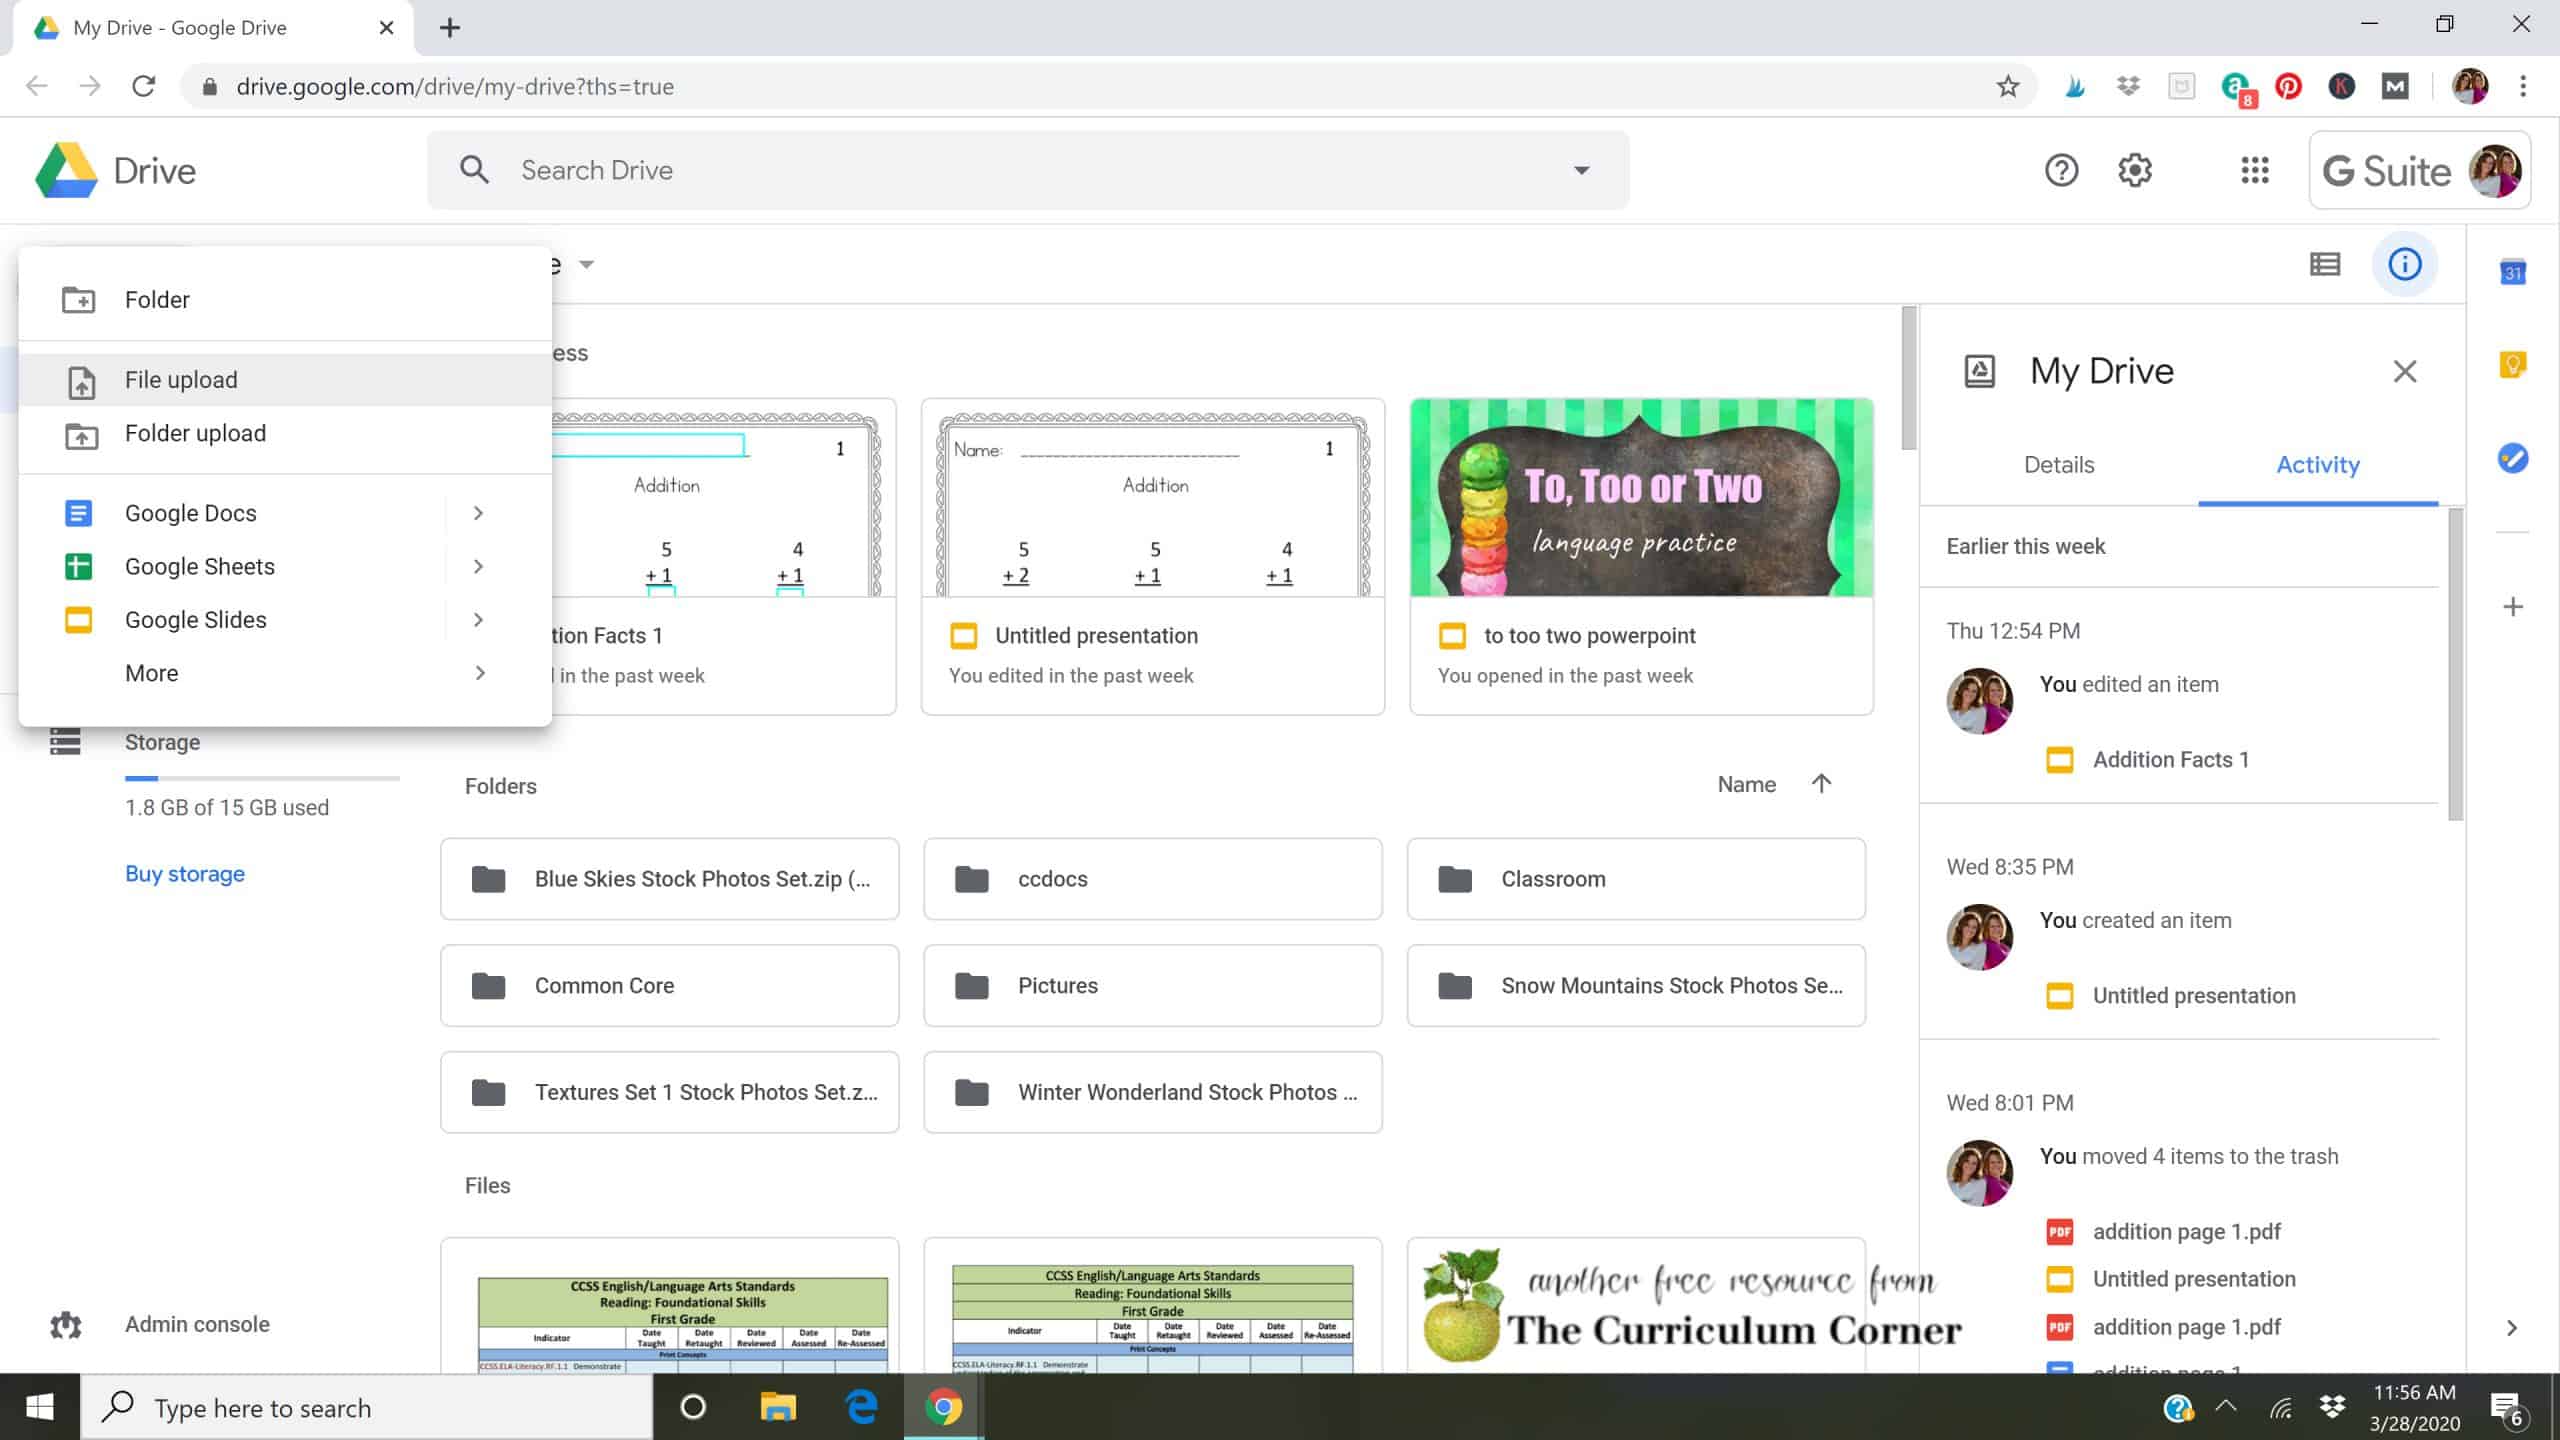Expand the search options dropdown arrow
The image size is (2560, 1440).
coord(1581,170)
